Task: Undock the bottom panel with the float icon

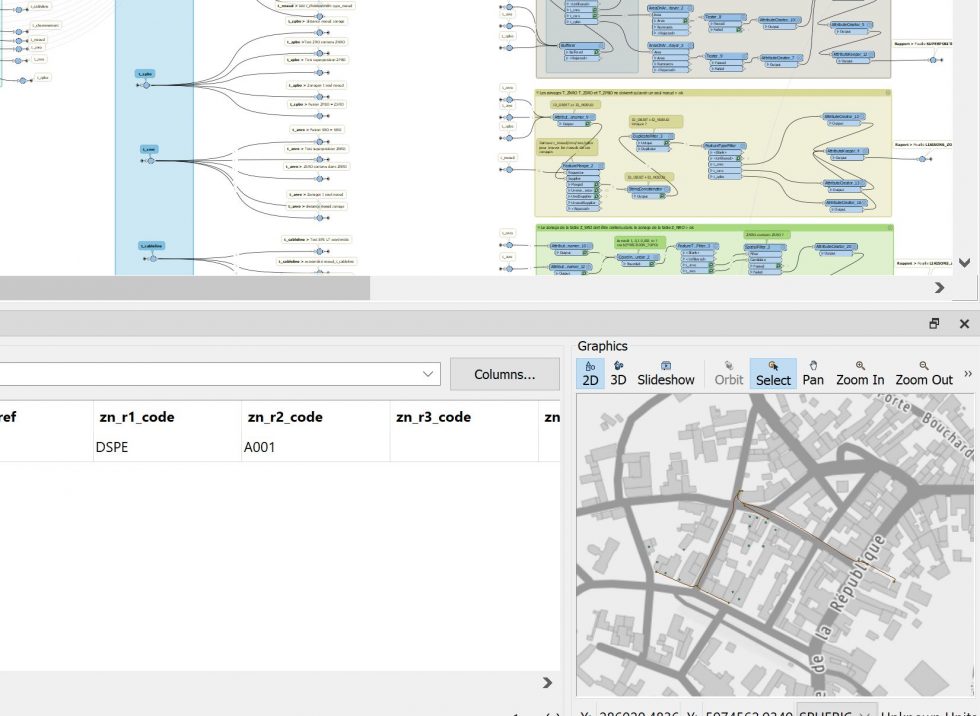Action: 934,323
